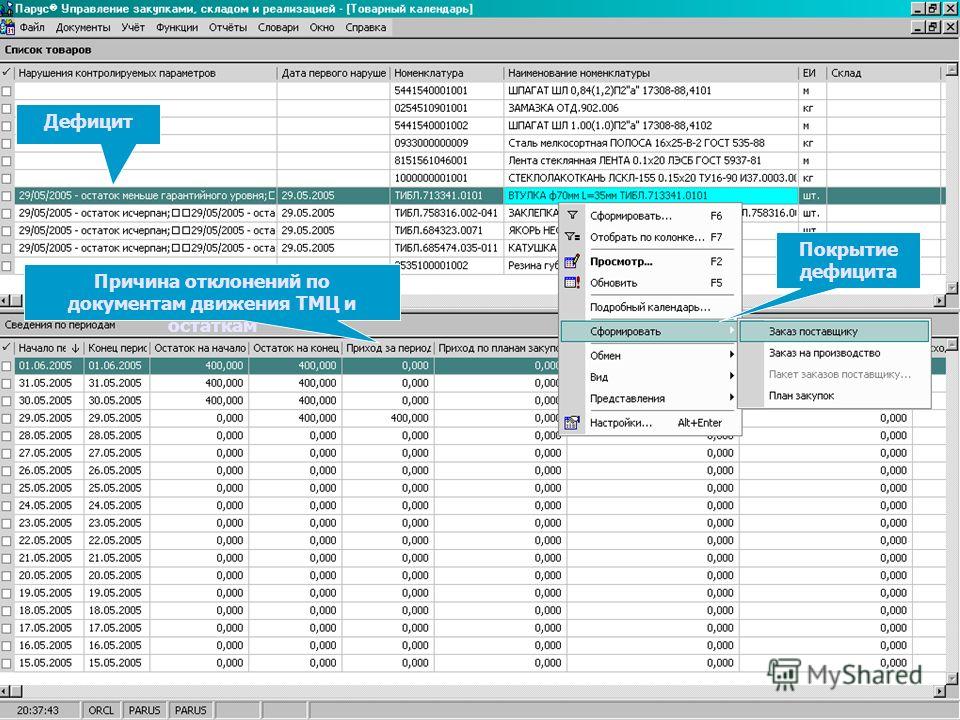The image size is (960, 720).
Task: Click the filter icon beside Сформировать…
Action: pos(572,215)
